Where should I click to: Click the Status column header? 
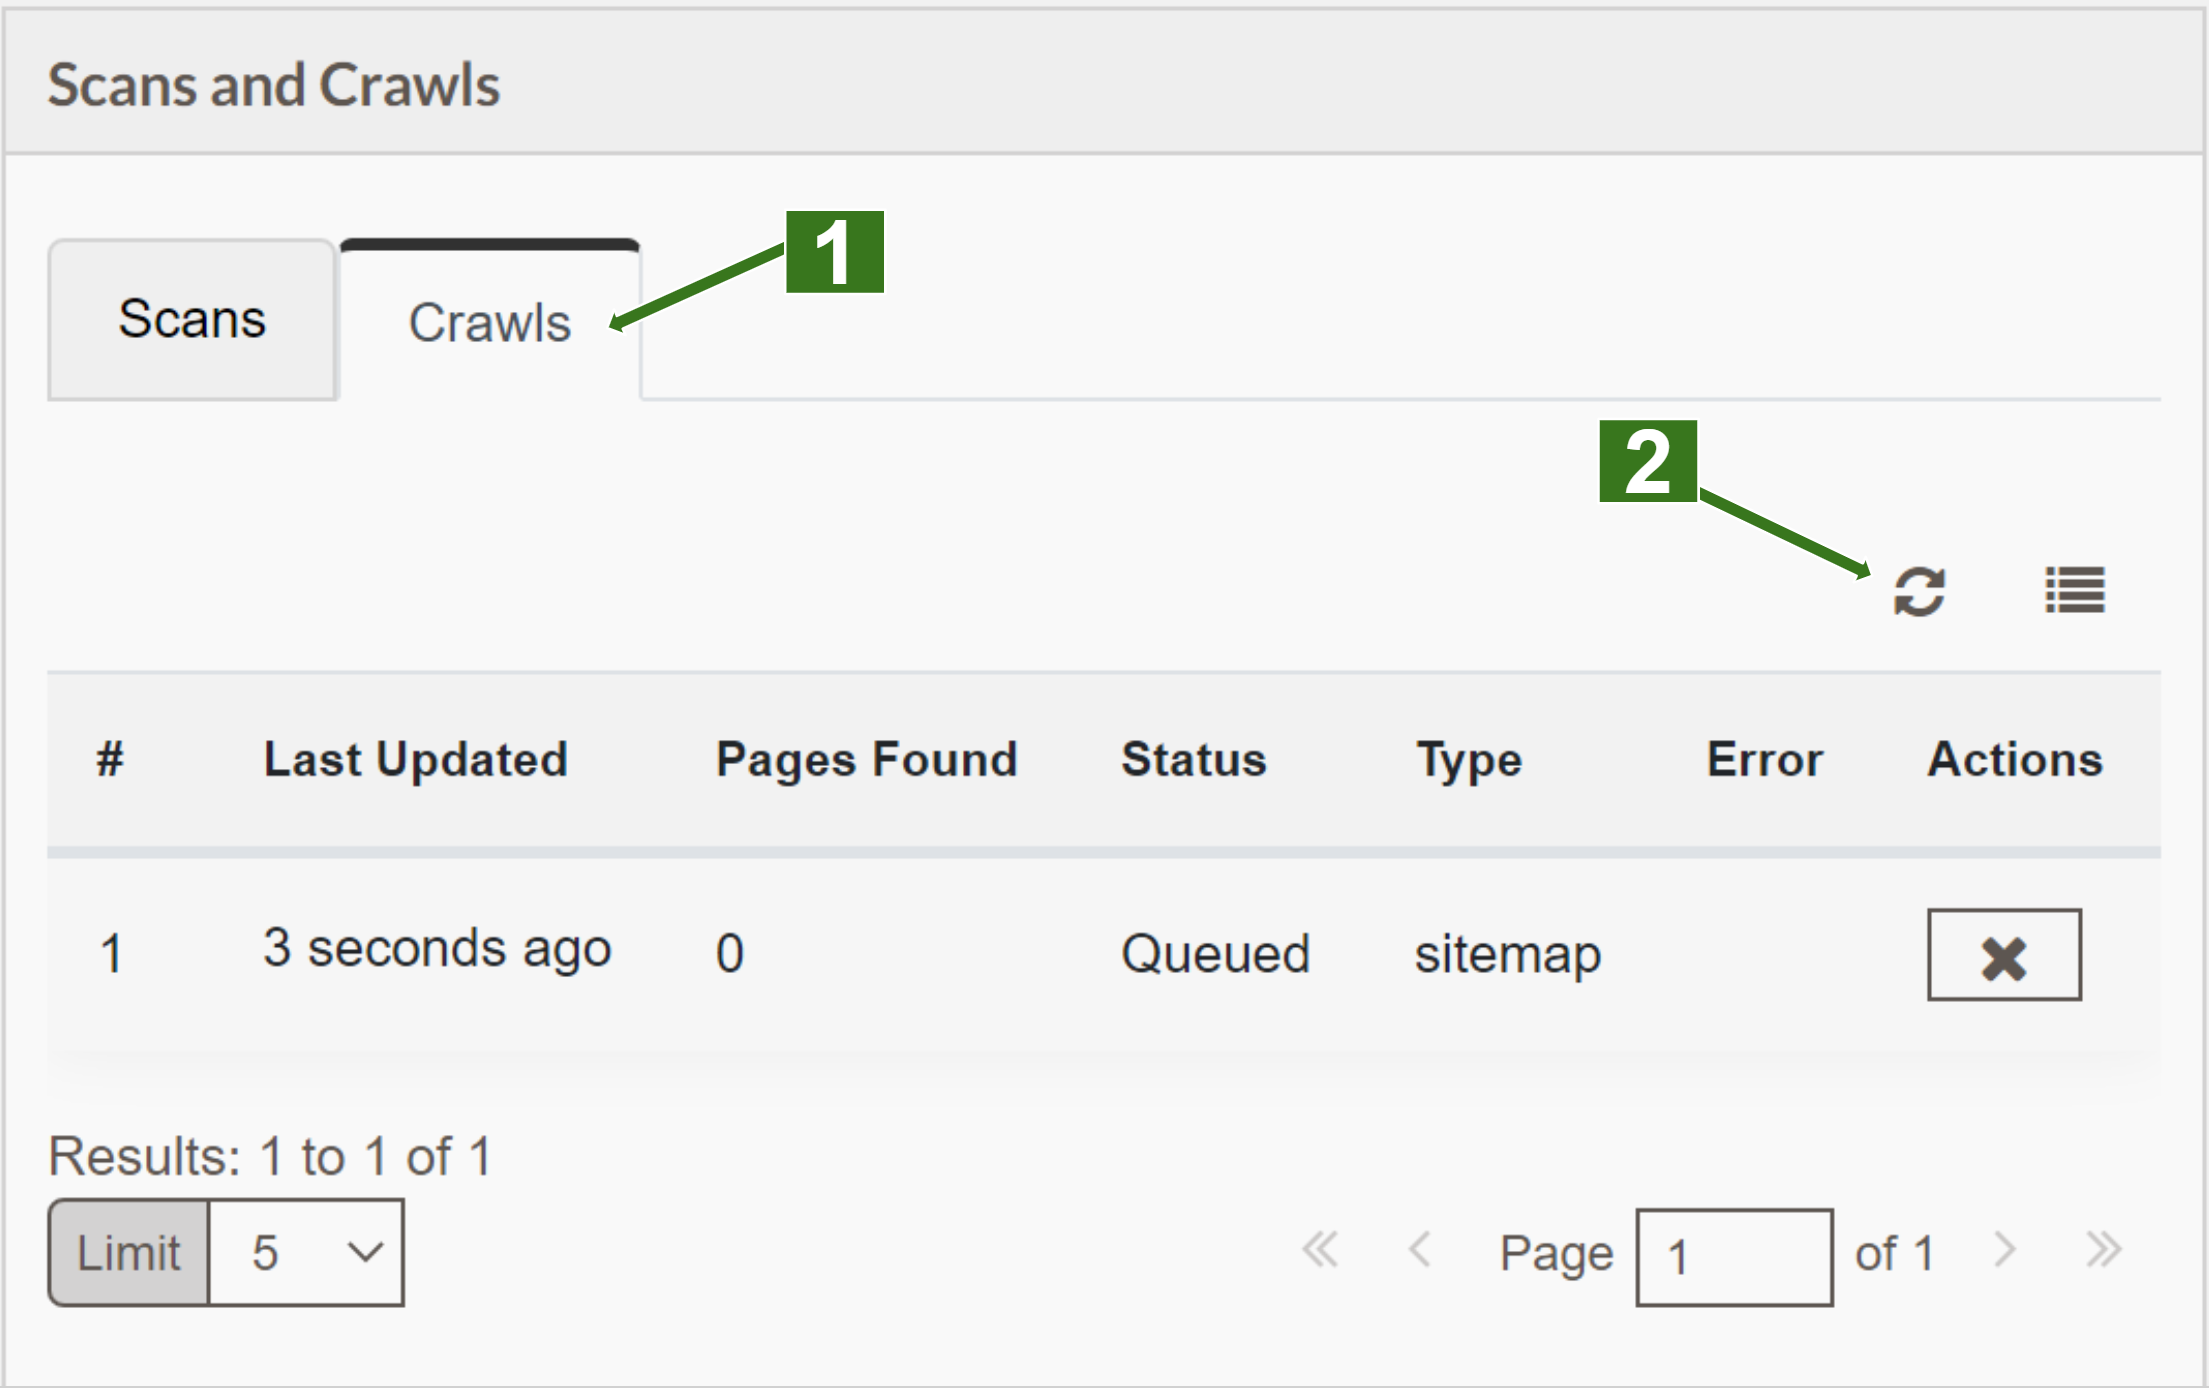[1194, 759]
